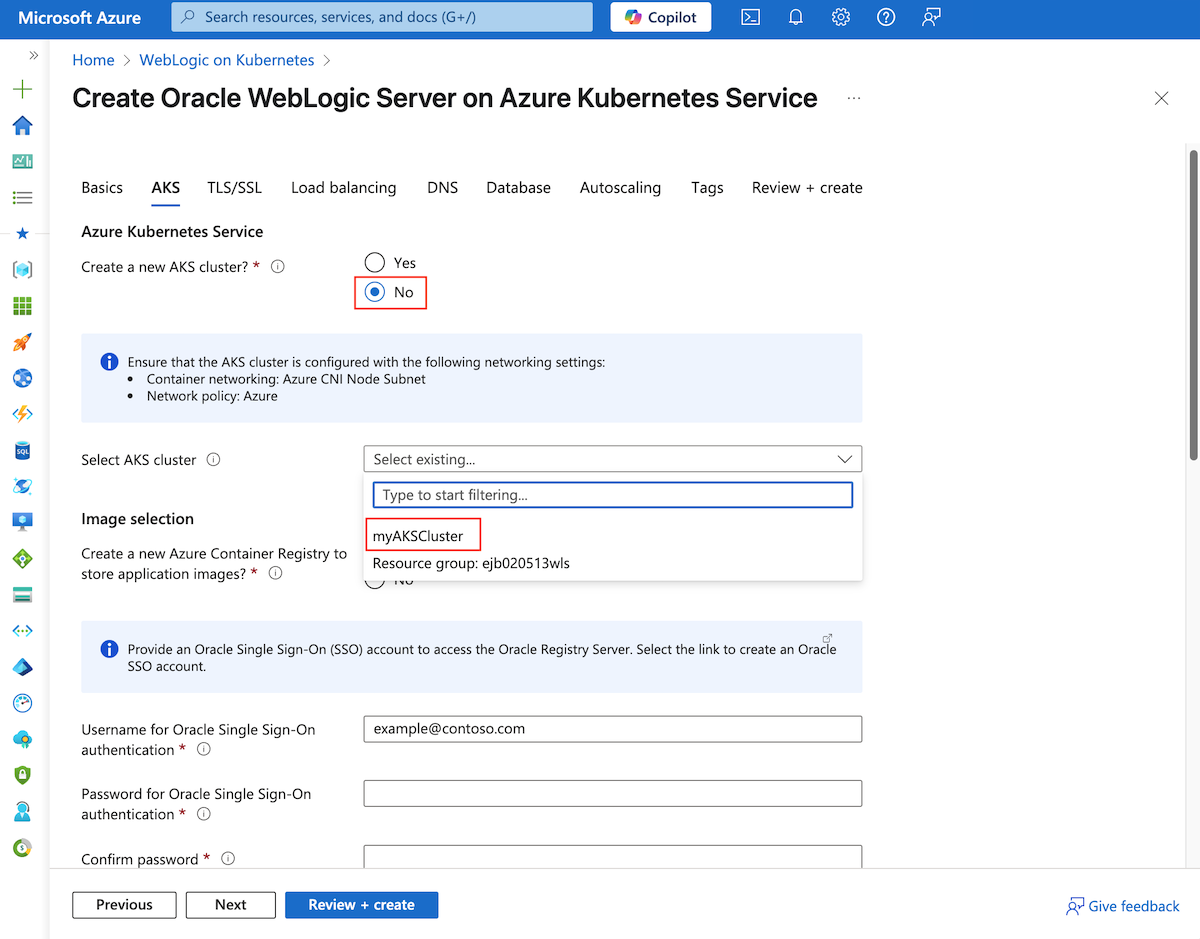Open the Give feedback link
1200x939 pixels.
click(1122, 906)
